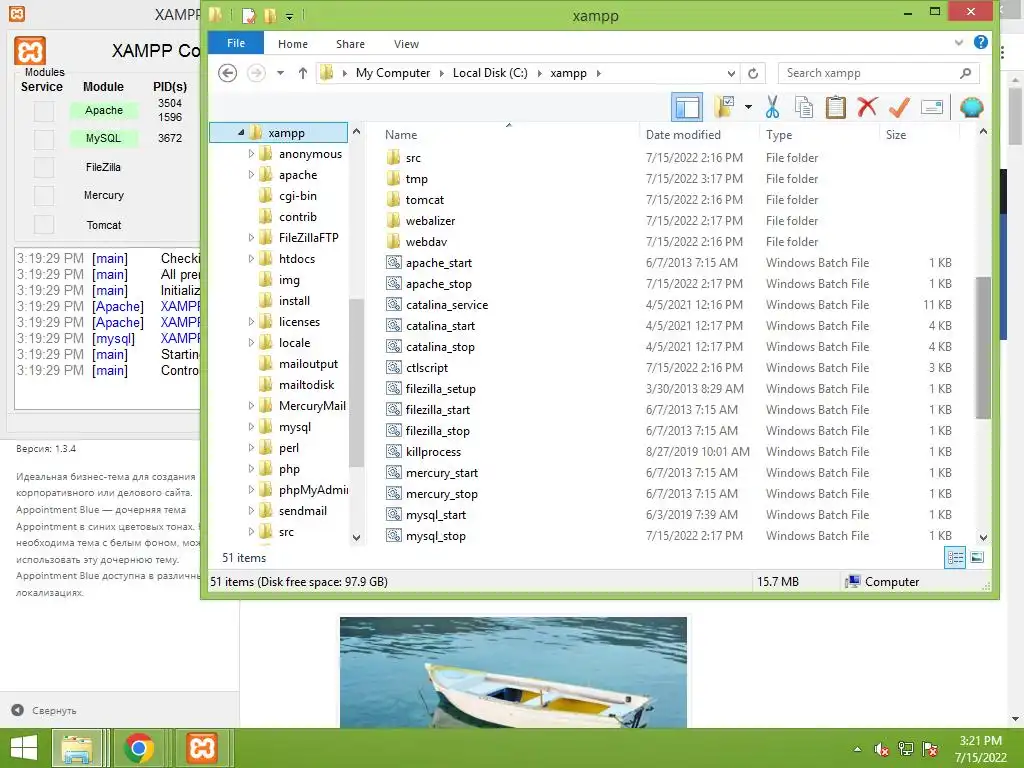1024x768 pixels.
Task: Open XAMPP from the taskbar
Action: [x=201, y=748]
